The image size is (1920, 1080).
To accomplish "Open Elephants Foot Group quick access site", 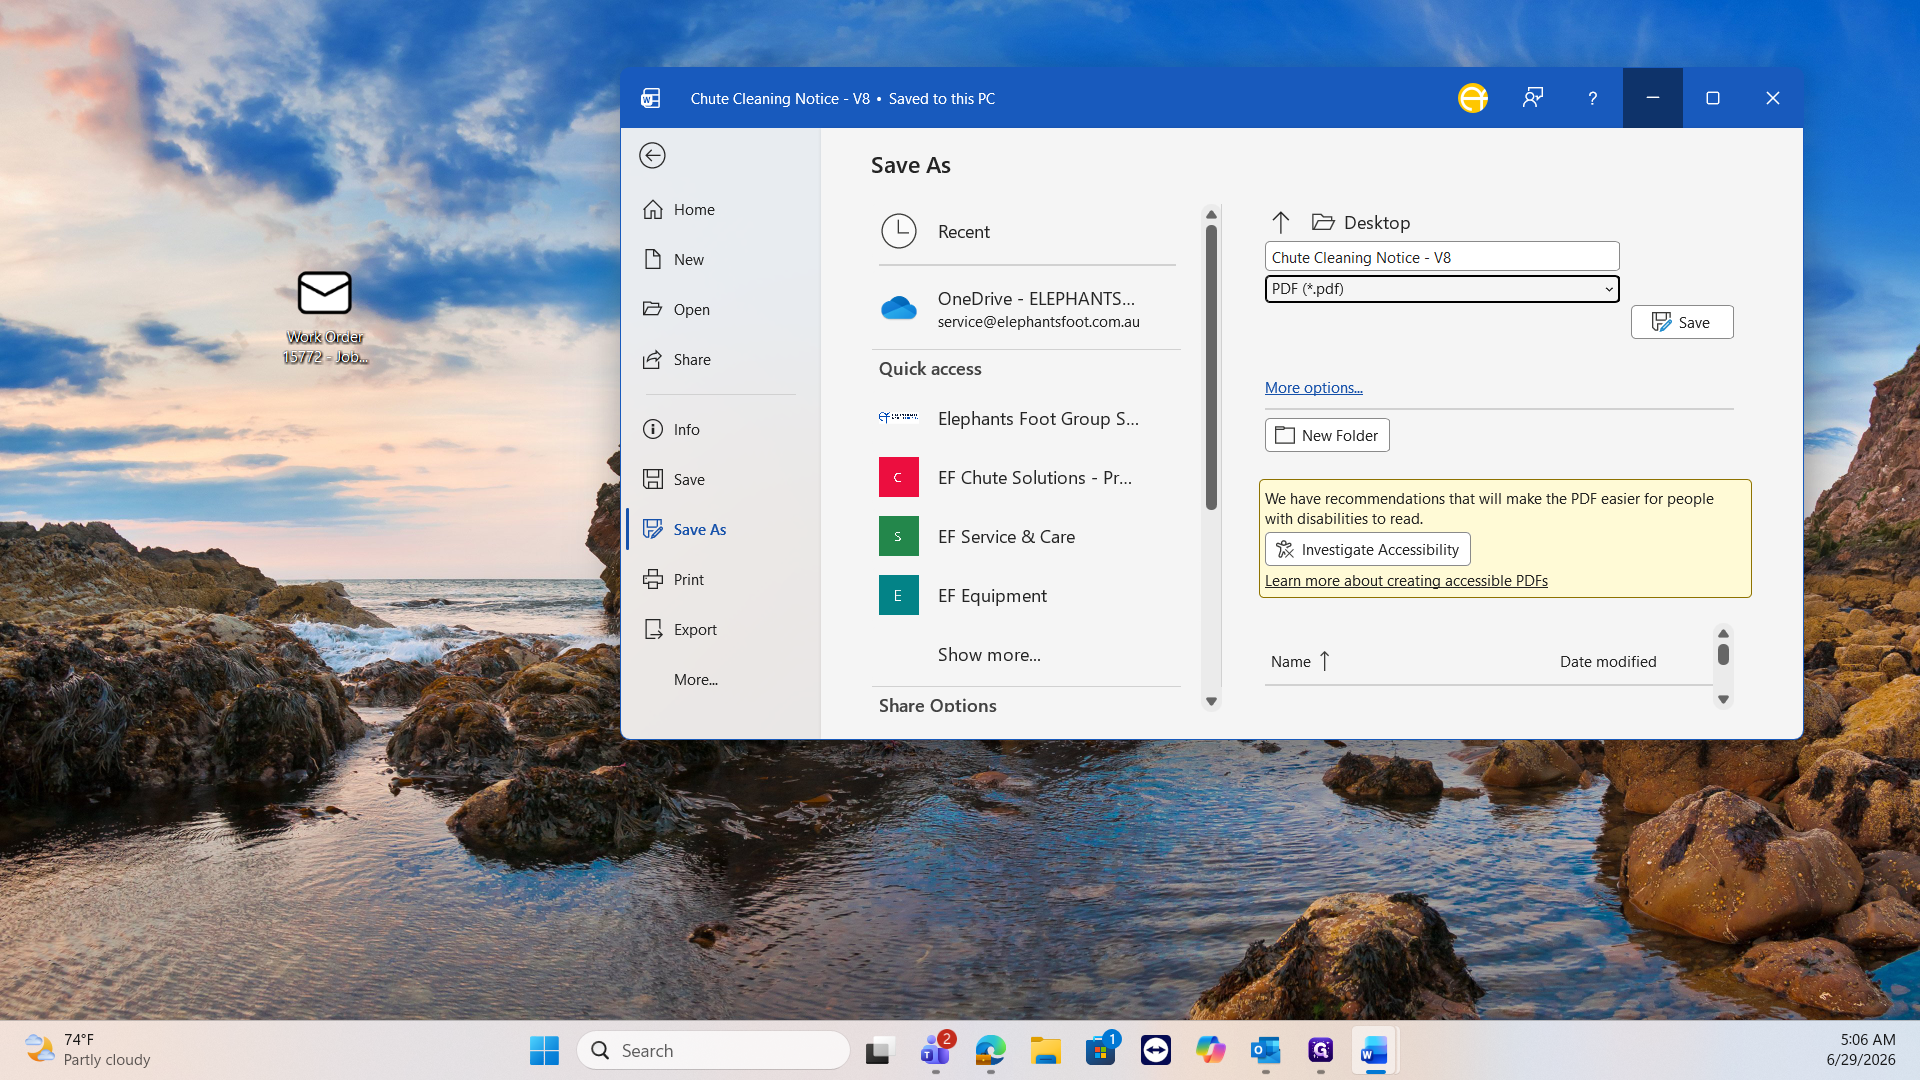I will coord(1026,418).
